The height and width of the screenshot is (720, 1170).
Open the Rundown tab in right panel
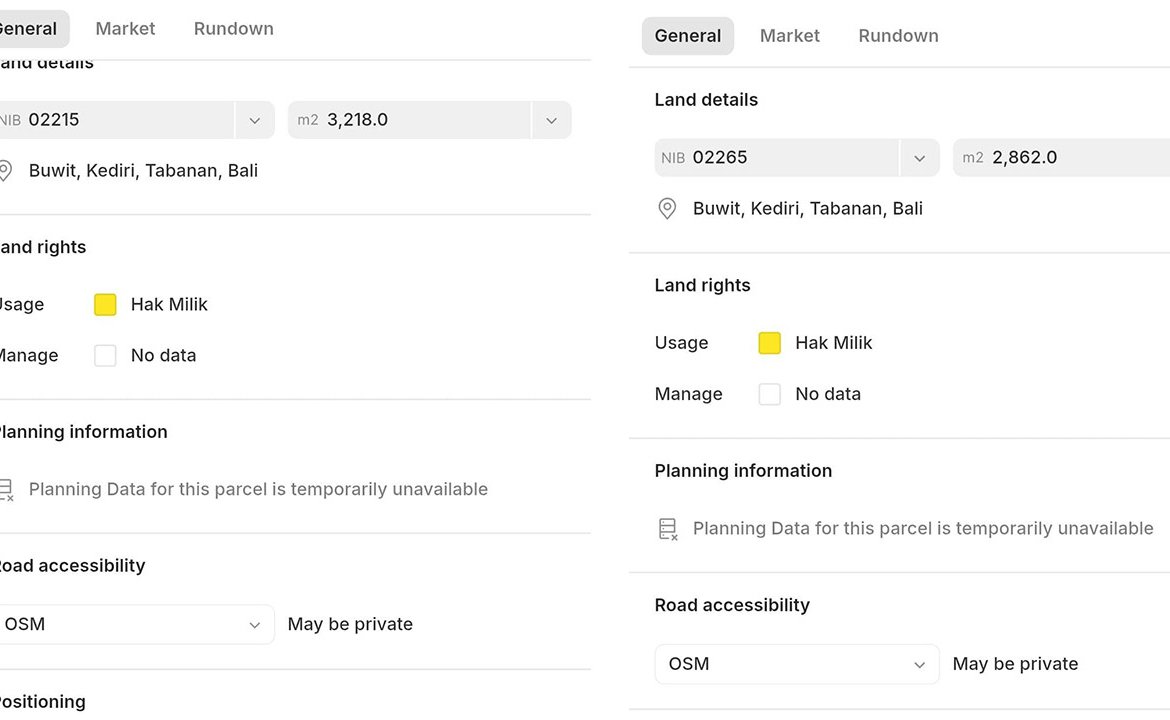(898, 36)
